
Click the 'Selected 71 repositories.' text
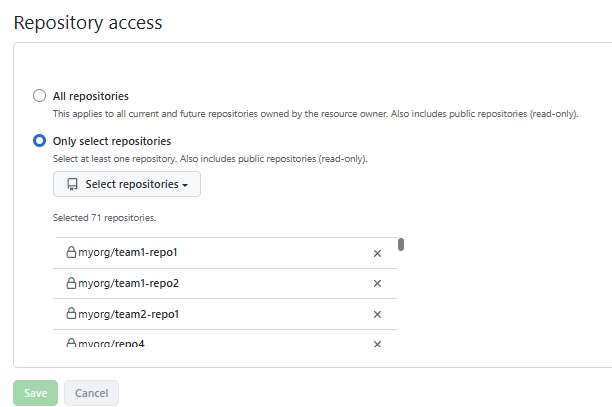click(105, 218)
